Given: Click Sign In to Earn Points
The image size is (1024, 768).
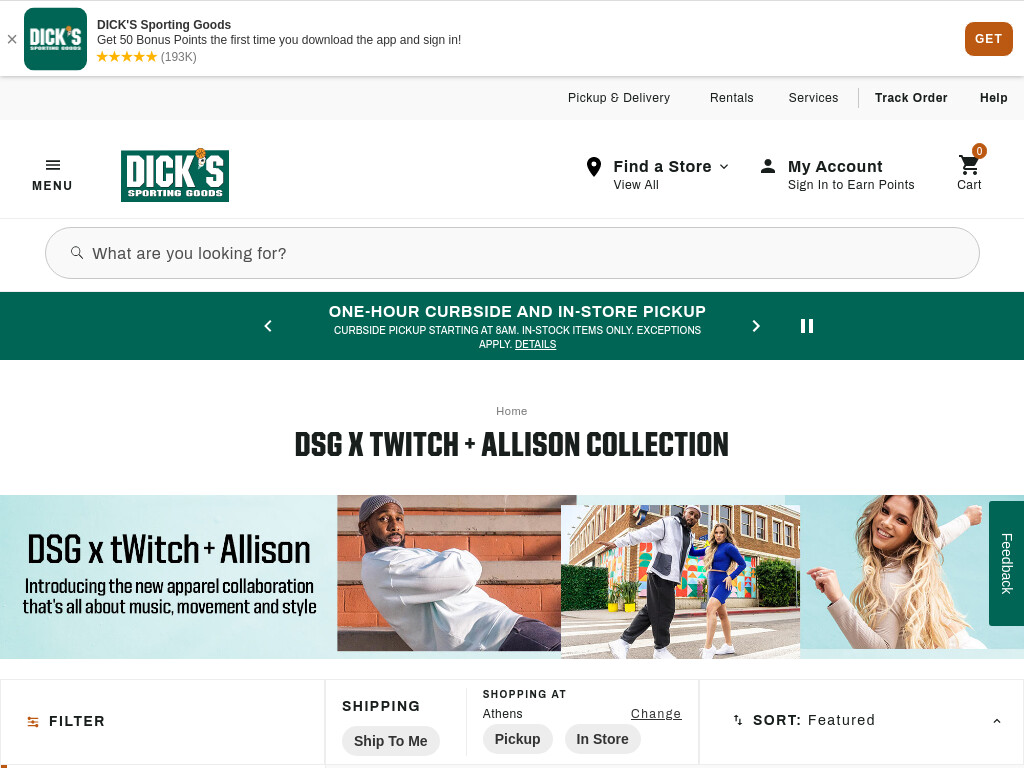Looking at the screenshot, I should pos(850,185).
